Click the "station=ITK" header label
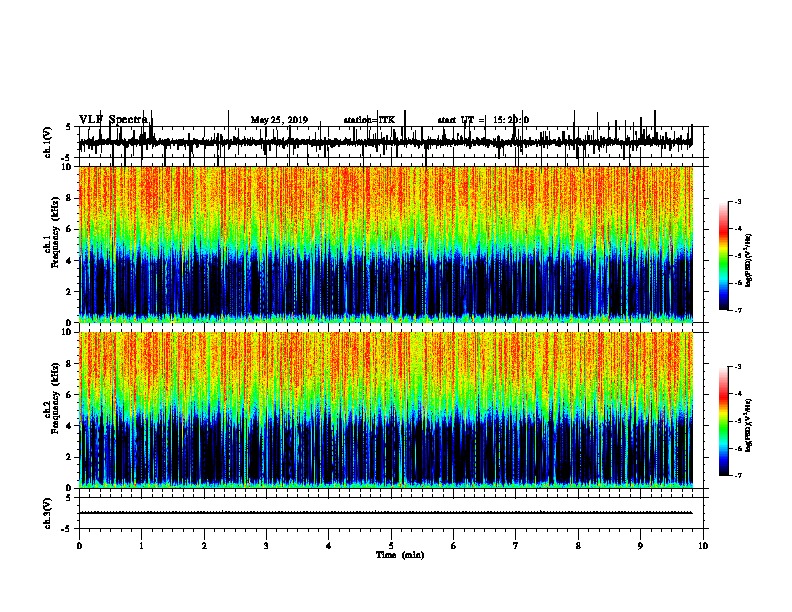This screenshot has width=792, height=612. (x=369, y=120)
